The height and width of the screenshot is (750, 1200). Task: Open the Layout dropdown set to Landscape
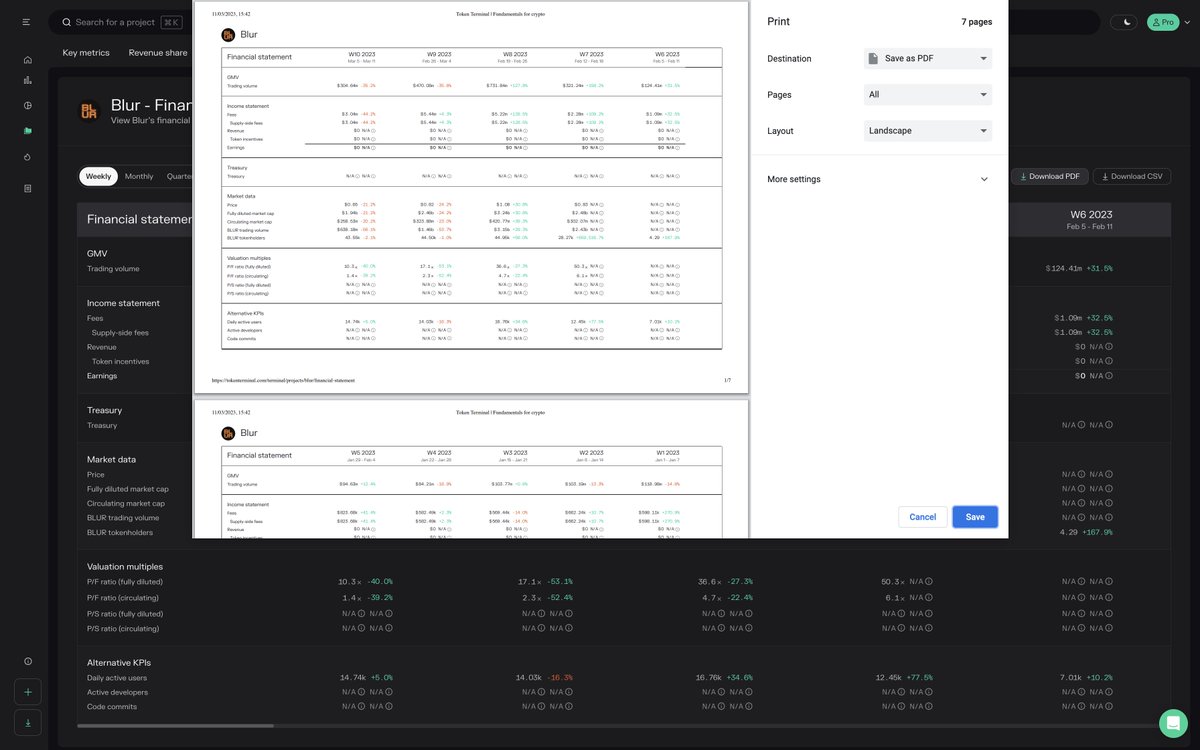click(x=927, y=130)
